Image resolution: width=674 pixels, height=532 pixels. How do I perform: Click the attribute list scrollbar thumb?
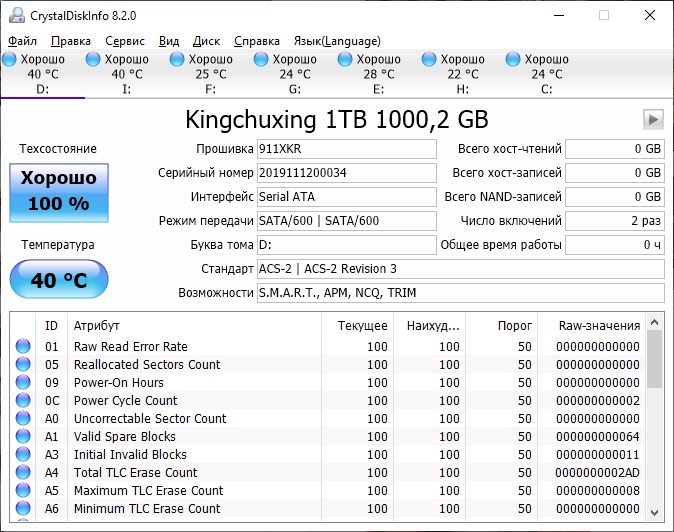pos(655,359)
